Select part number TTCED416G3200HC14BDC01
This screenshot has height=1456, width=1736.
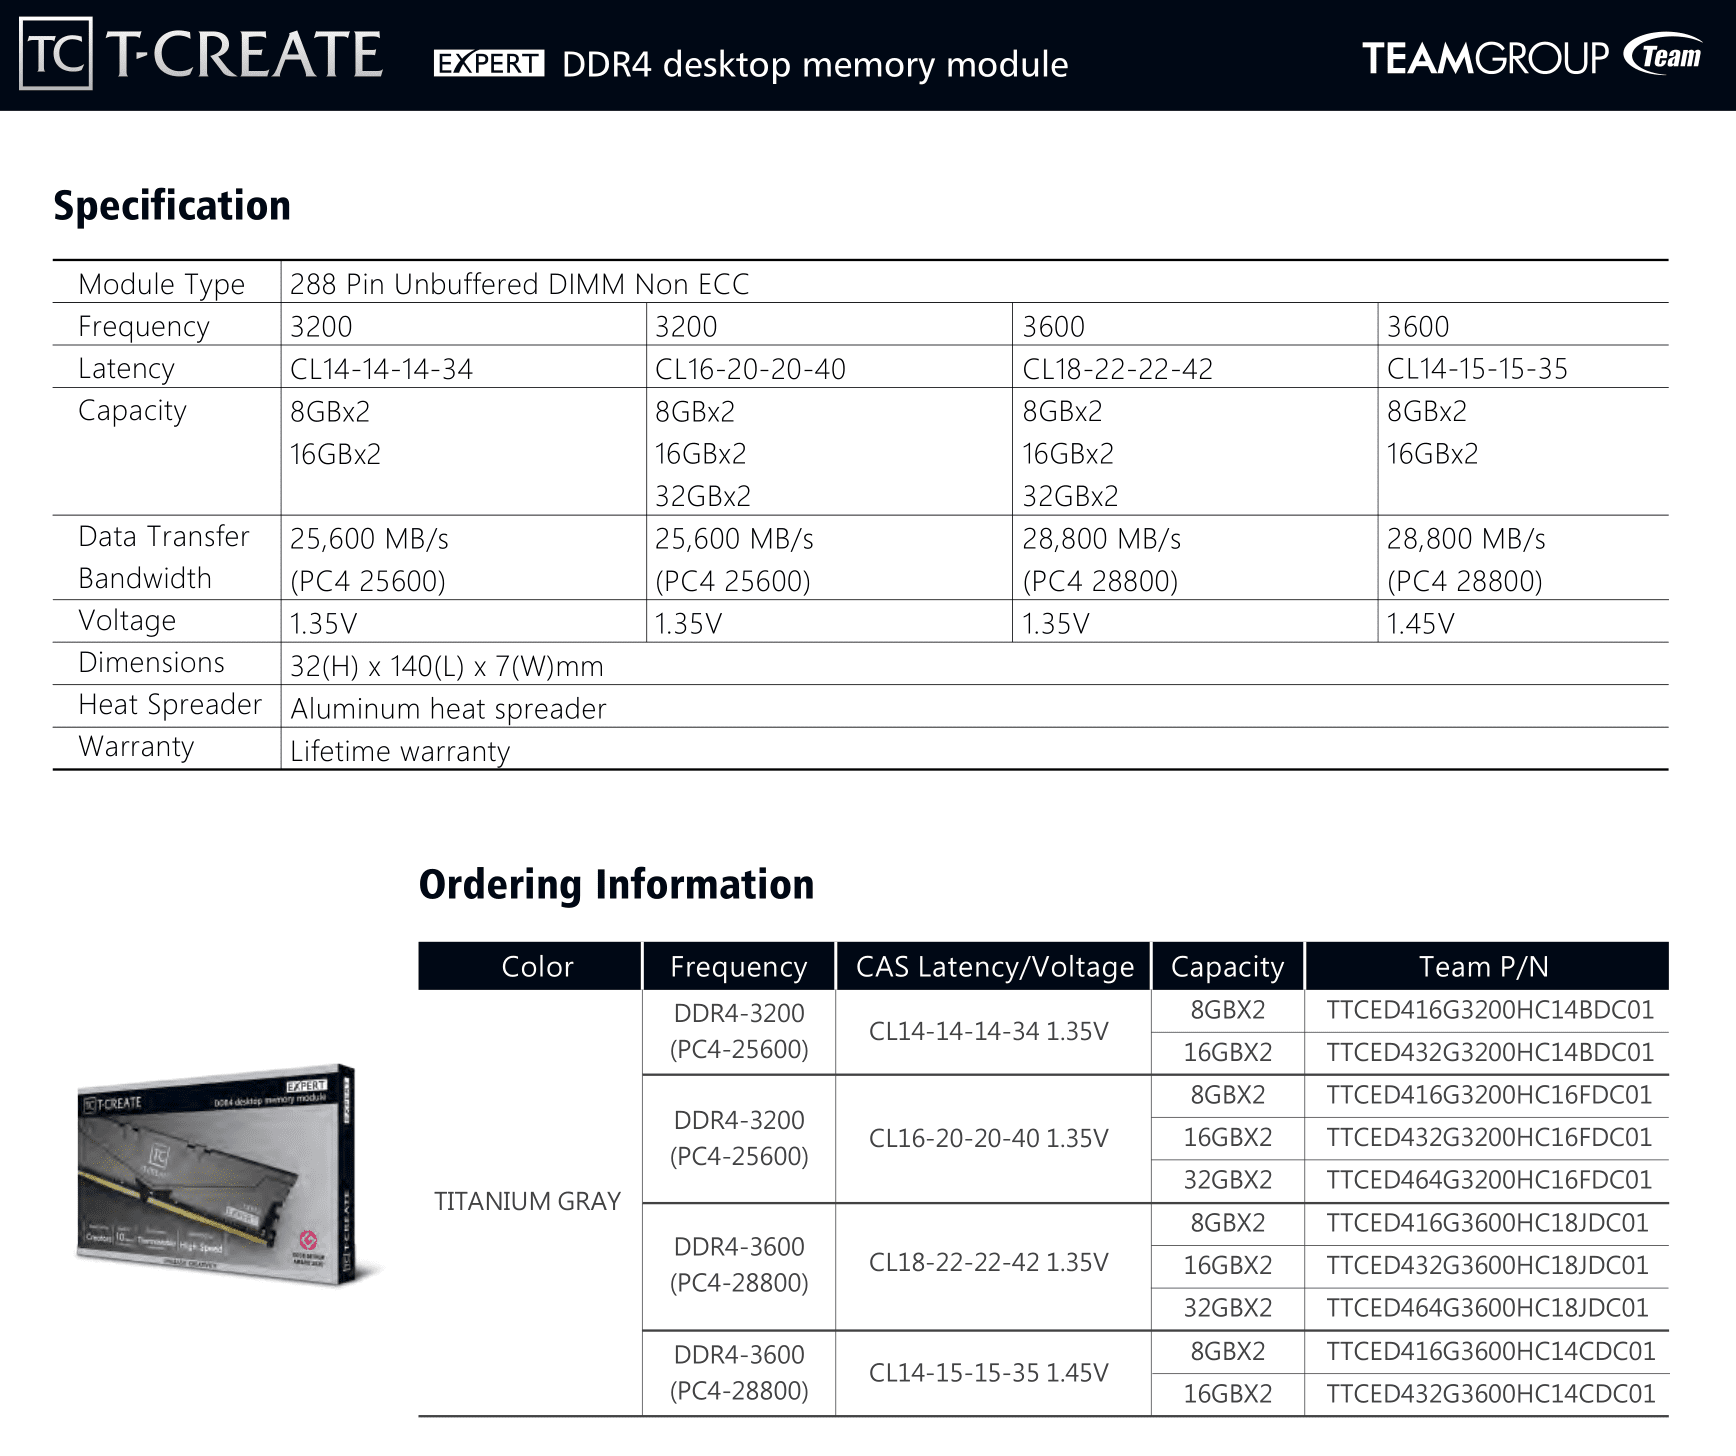point(1490,1010)
